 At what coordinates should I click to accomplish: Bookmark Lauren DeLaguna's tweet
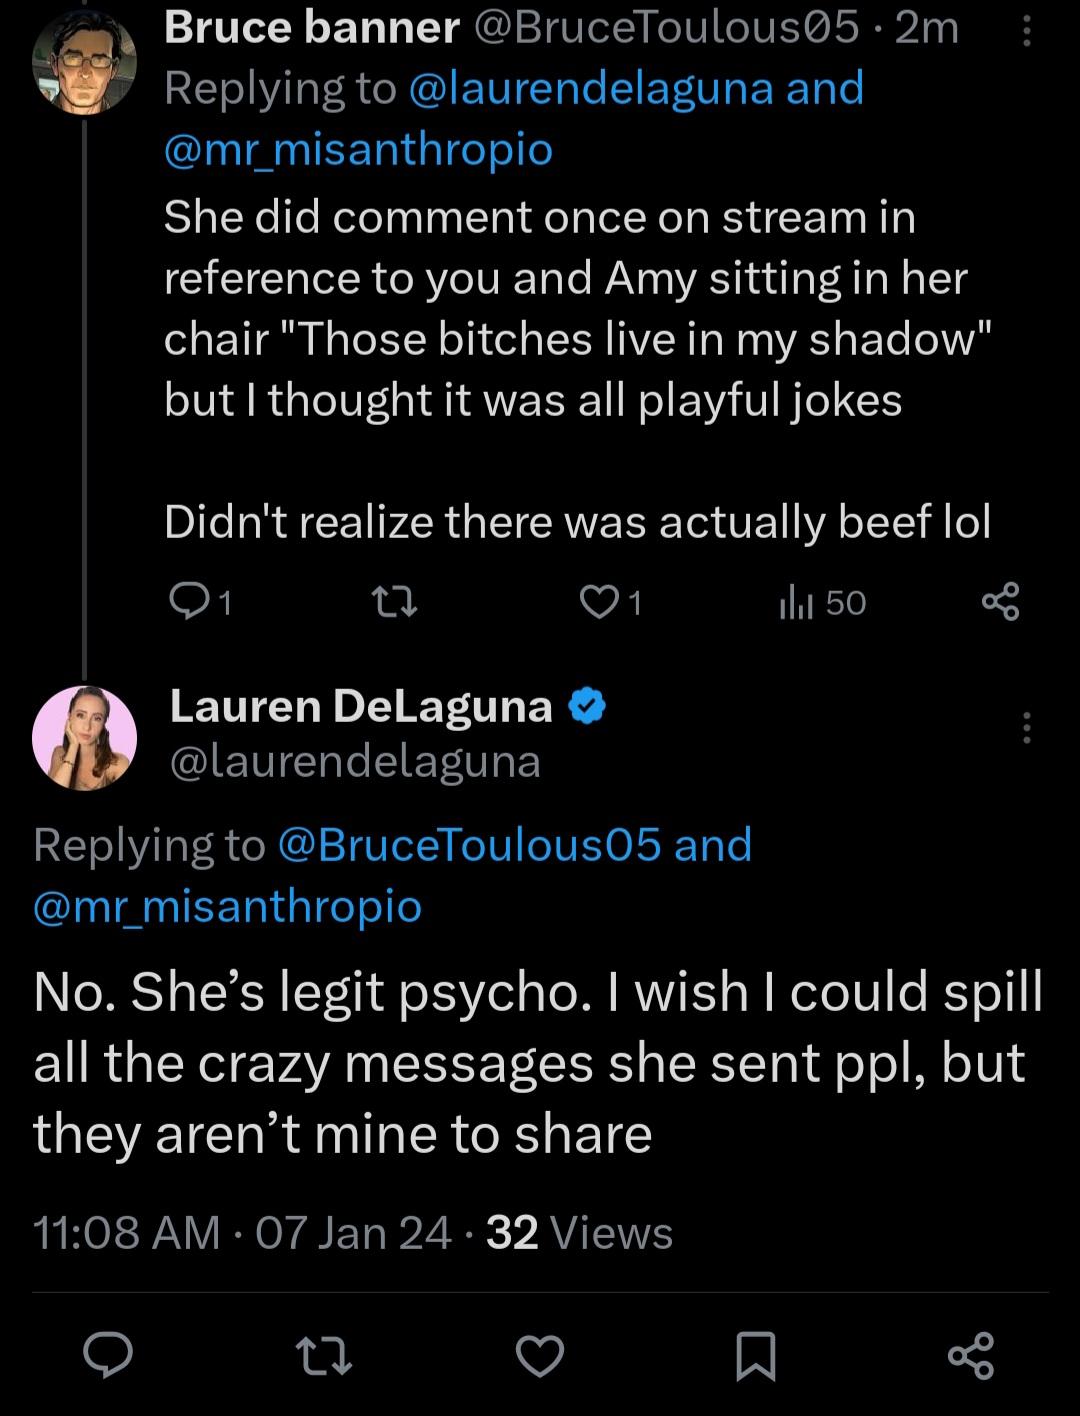pyautogui.click(x=755, y=1356)
